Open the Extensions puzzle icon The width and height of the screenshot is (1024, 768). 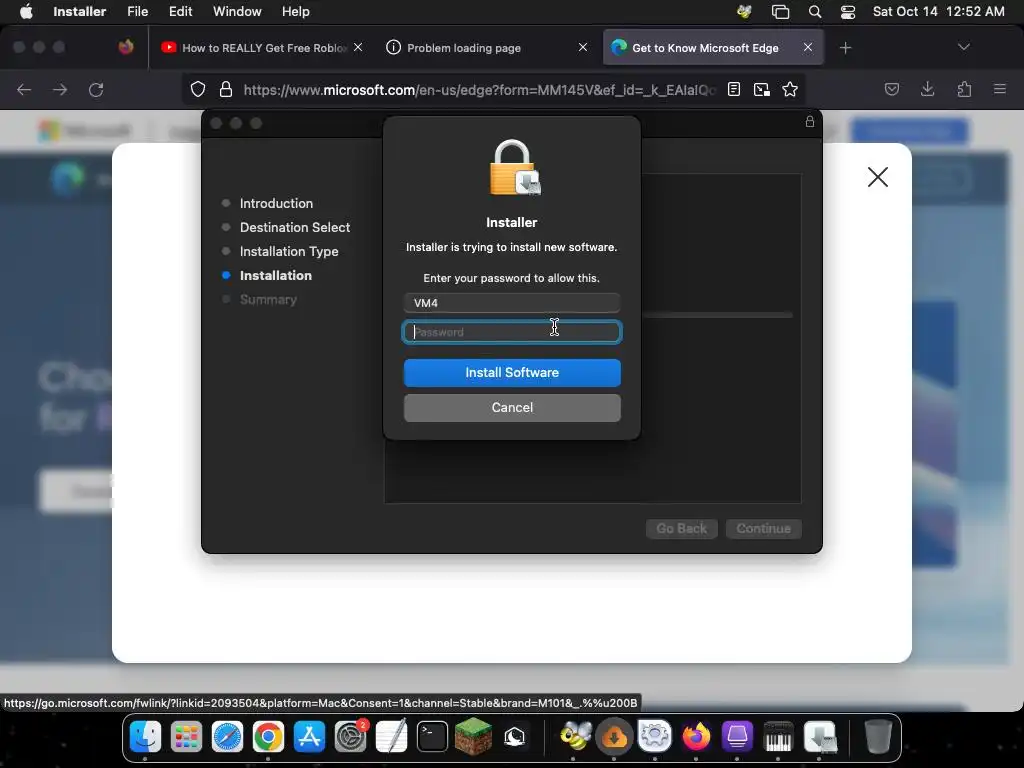tap(964, 89)
